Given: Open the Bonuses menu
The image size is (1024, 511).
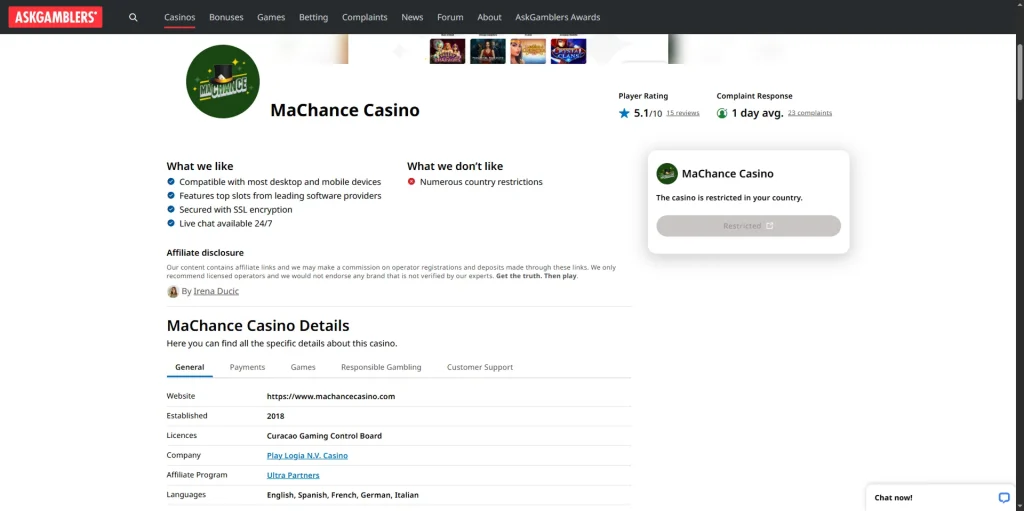Looking at the screenshot, I should point(226,18).
